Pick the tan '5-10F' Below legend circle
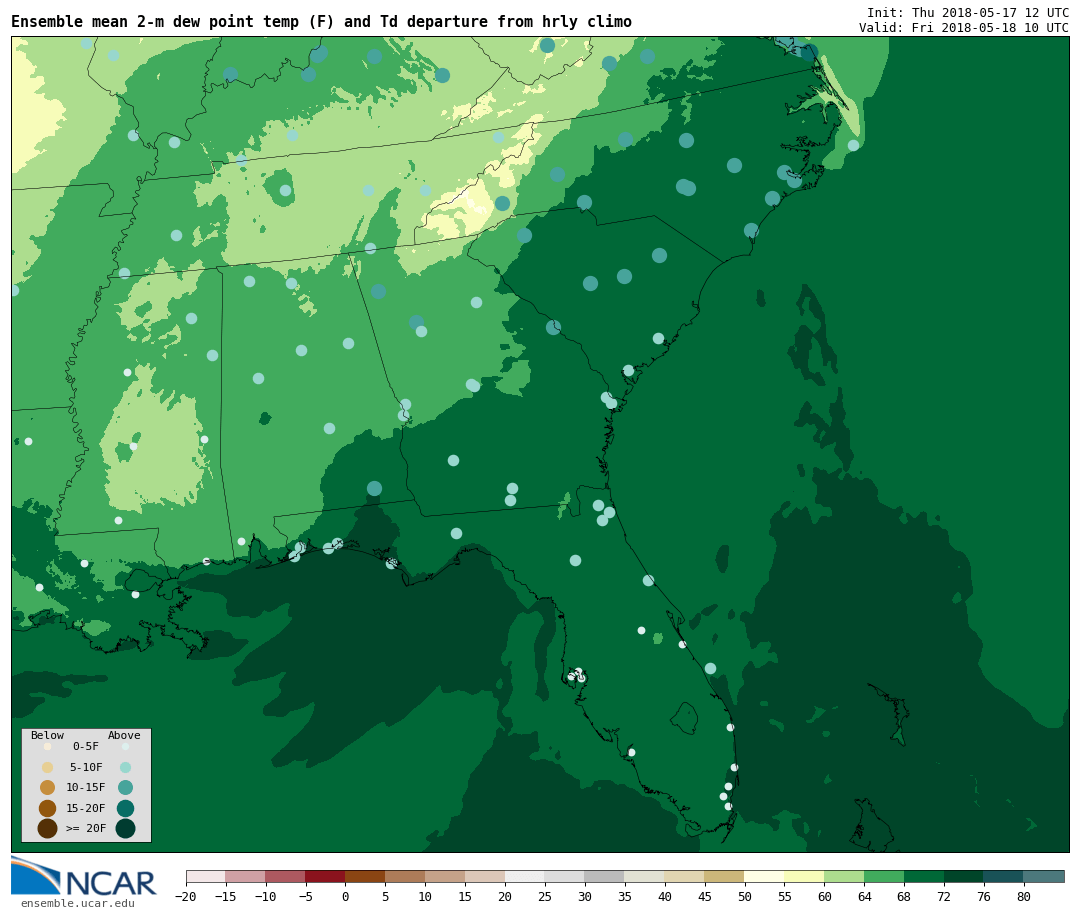The width and height of the screenshot is (1080, 915). coord(47,767)
